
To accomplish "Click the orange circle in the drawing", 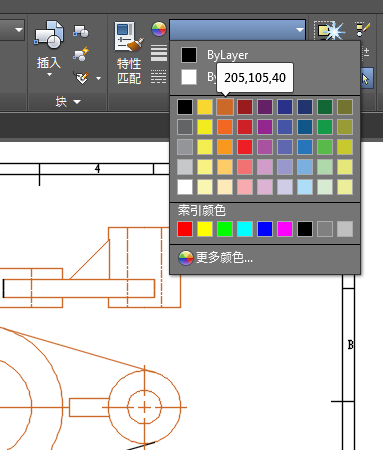I will 145,407.
